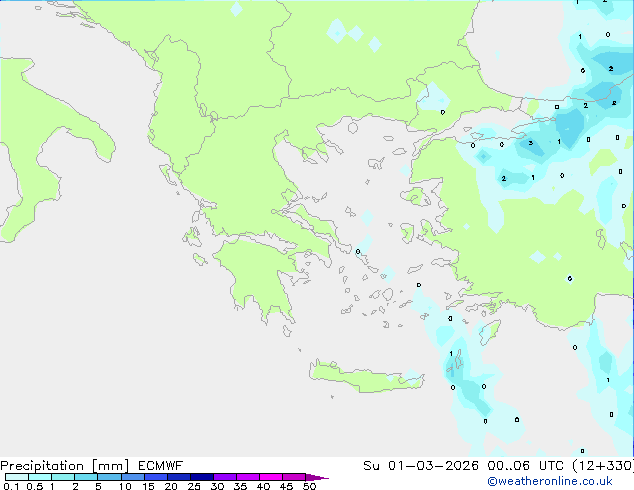Click the navy swatch between 25 and 30
634x490 pixels.
202,477
